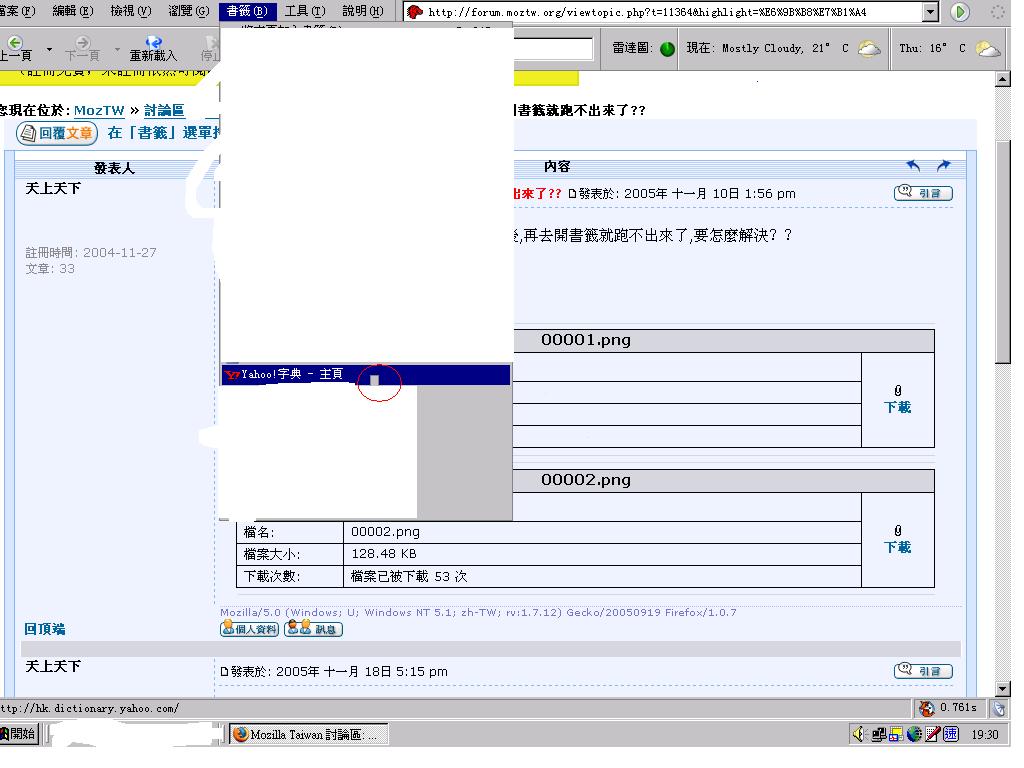Click 引言 quote button on the 18日 post

[x=923, y=671]
